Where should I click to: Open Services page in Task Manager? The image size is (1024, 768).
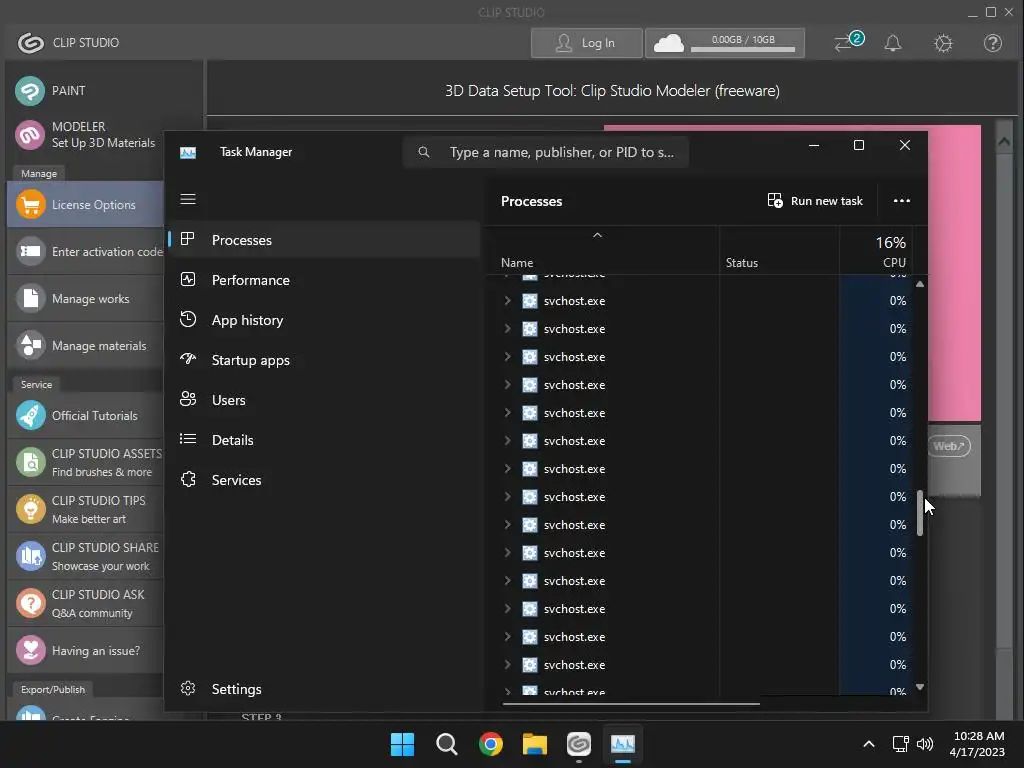point(324,480)
